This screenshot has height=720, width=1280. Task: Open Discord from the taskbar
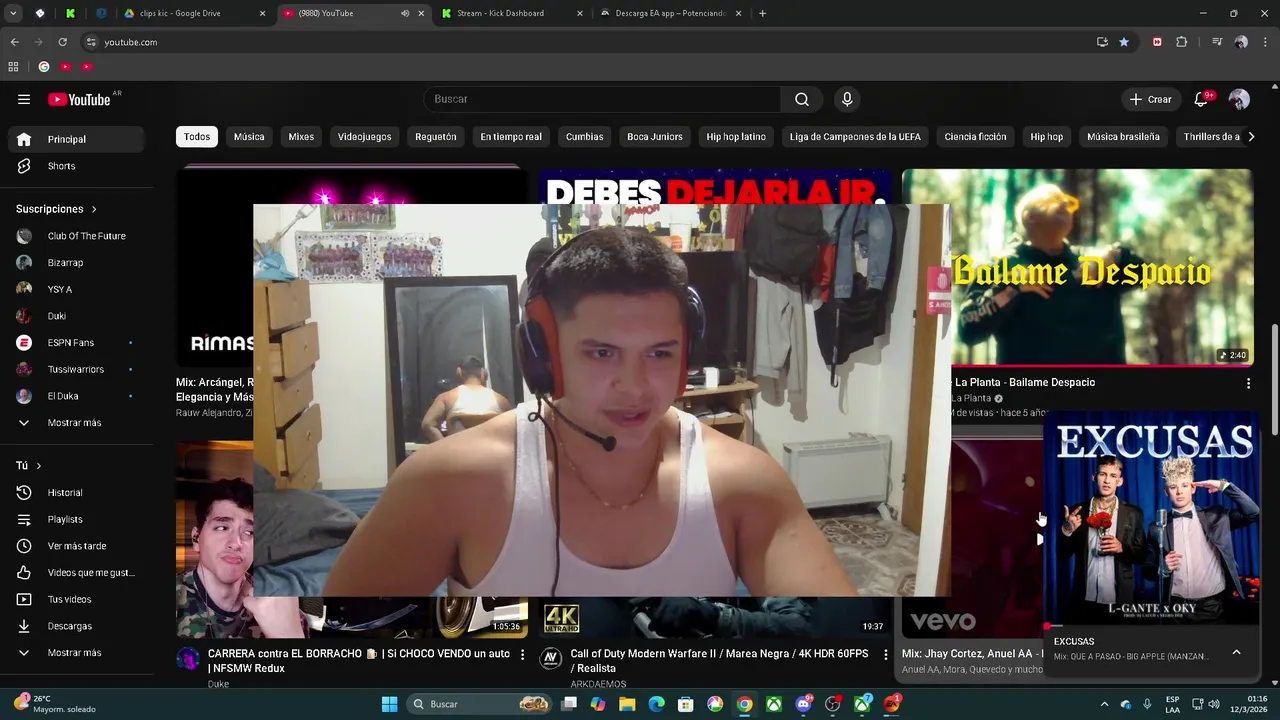(x=803, y=704)
